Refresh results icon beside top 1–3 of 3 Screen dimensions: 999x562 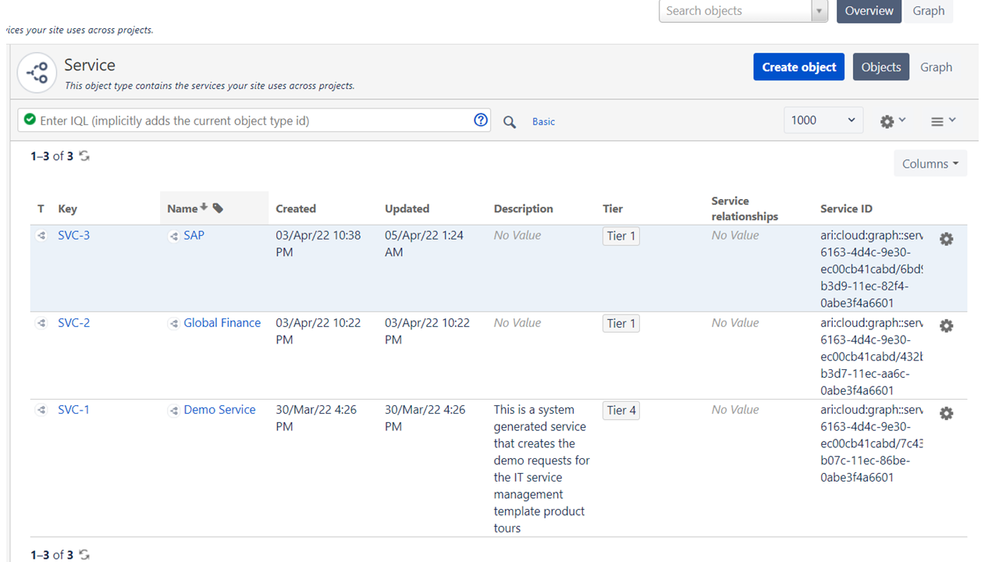84,155
